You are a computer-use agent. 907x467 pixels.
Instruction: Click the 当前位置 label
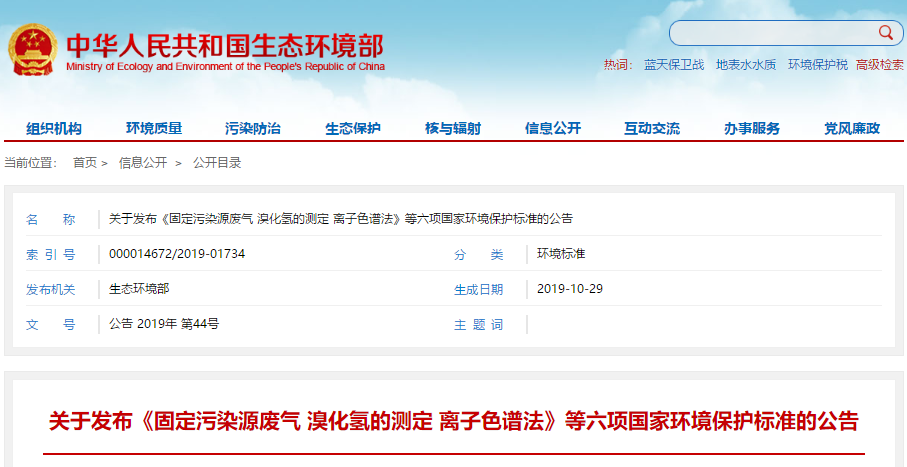tap(30, 163)
